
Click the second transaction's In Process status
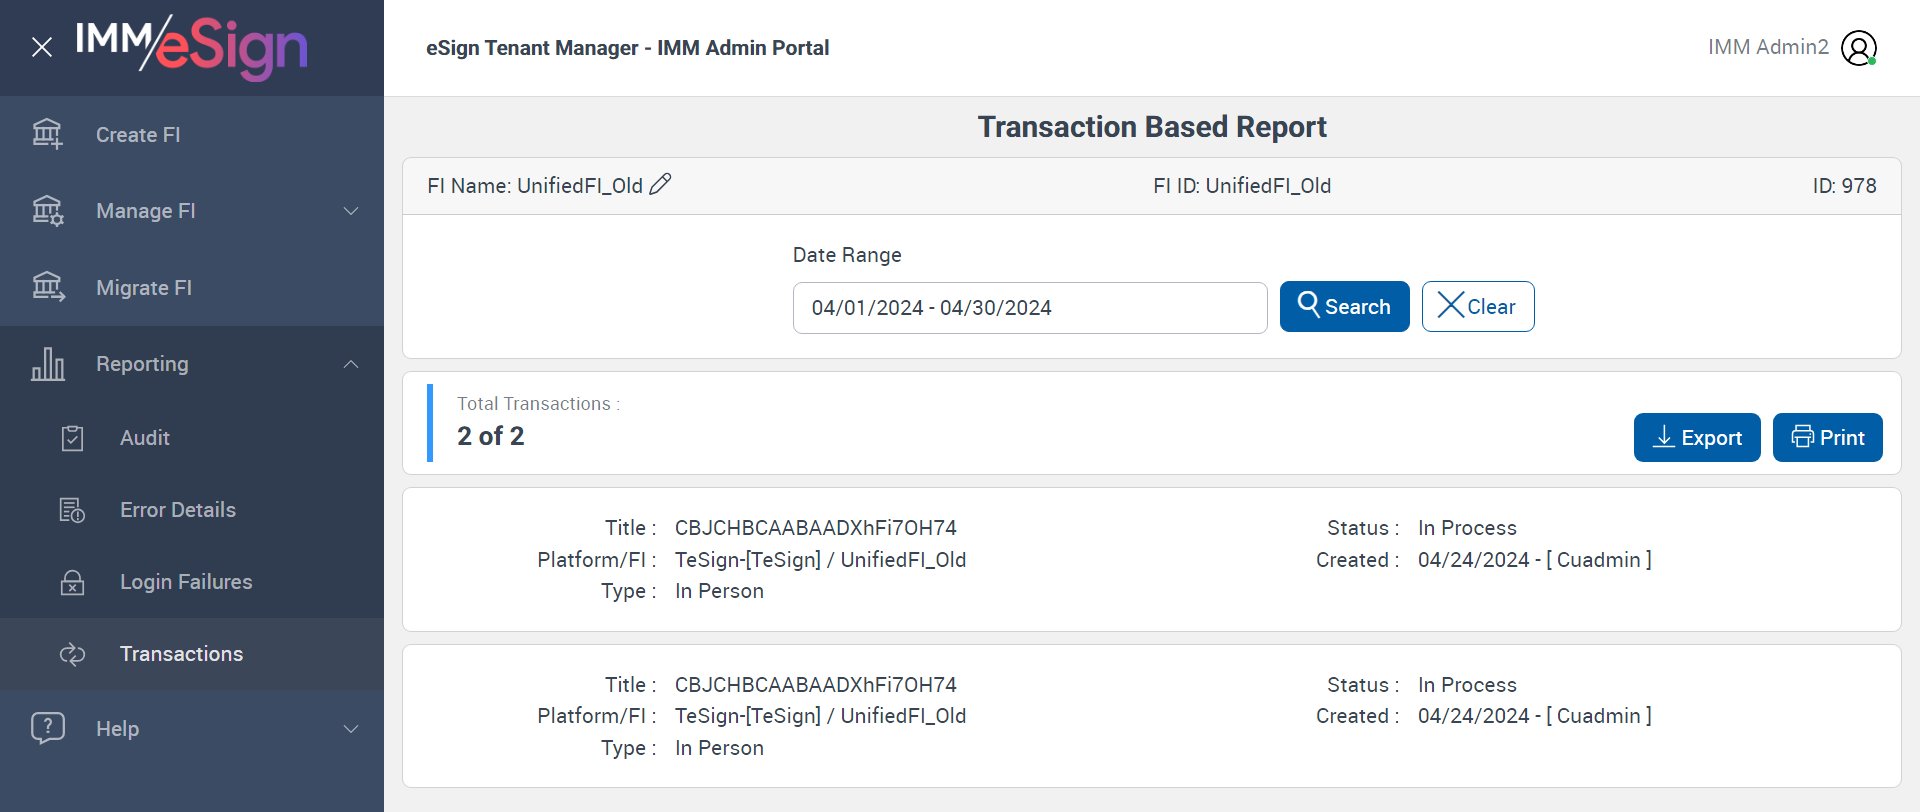pyautogui.click(x=1467, y=685)
